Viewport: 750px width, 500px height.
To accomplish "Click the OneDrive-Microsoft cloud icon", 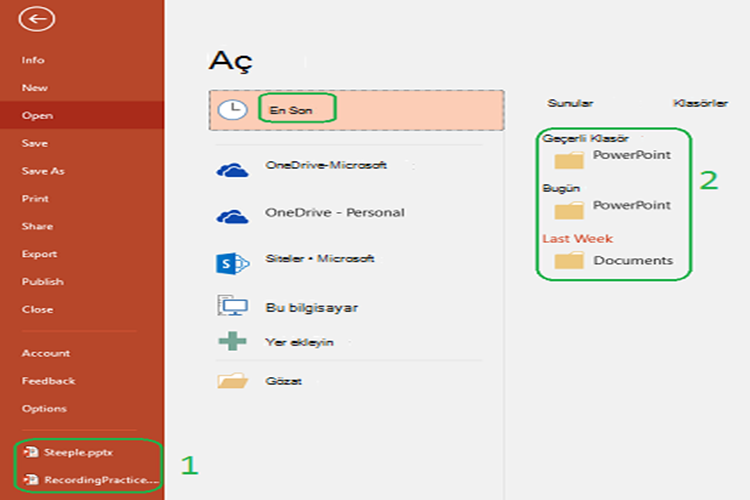I will 232,169.
